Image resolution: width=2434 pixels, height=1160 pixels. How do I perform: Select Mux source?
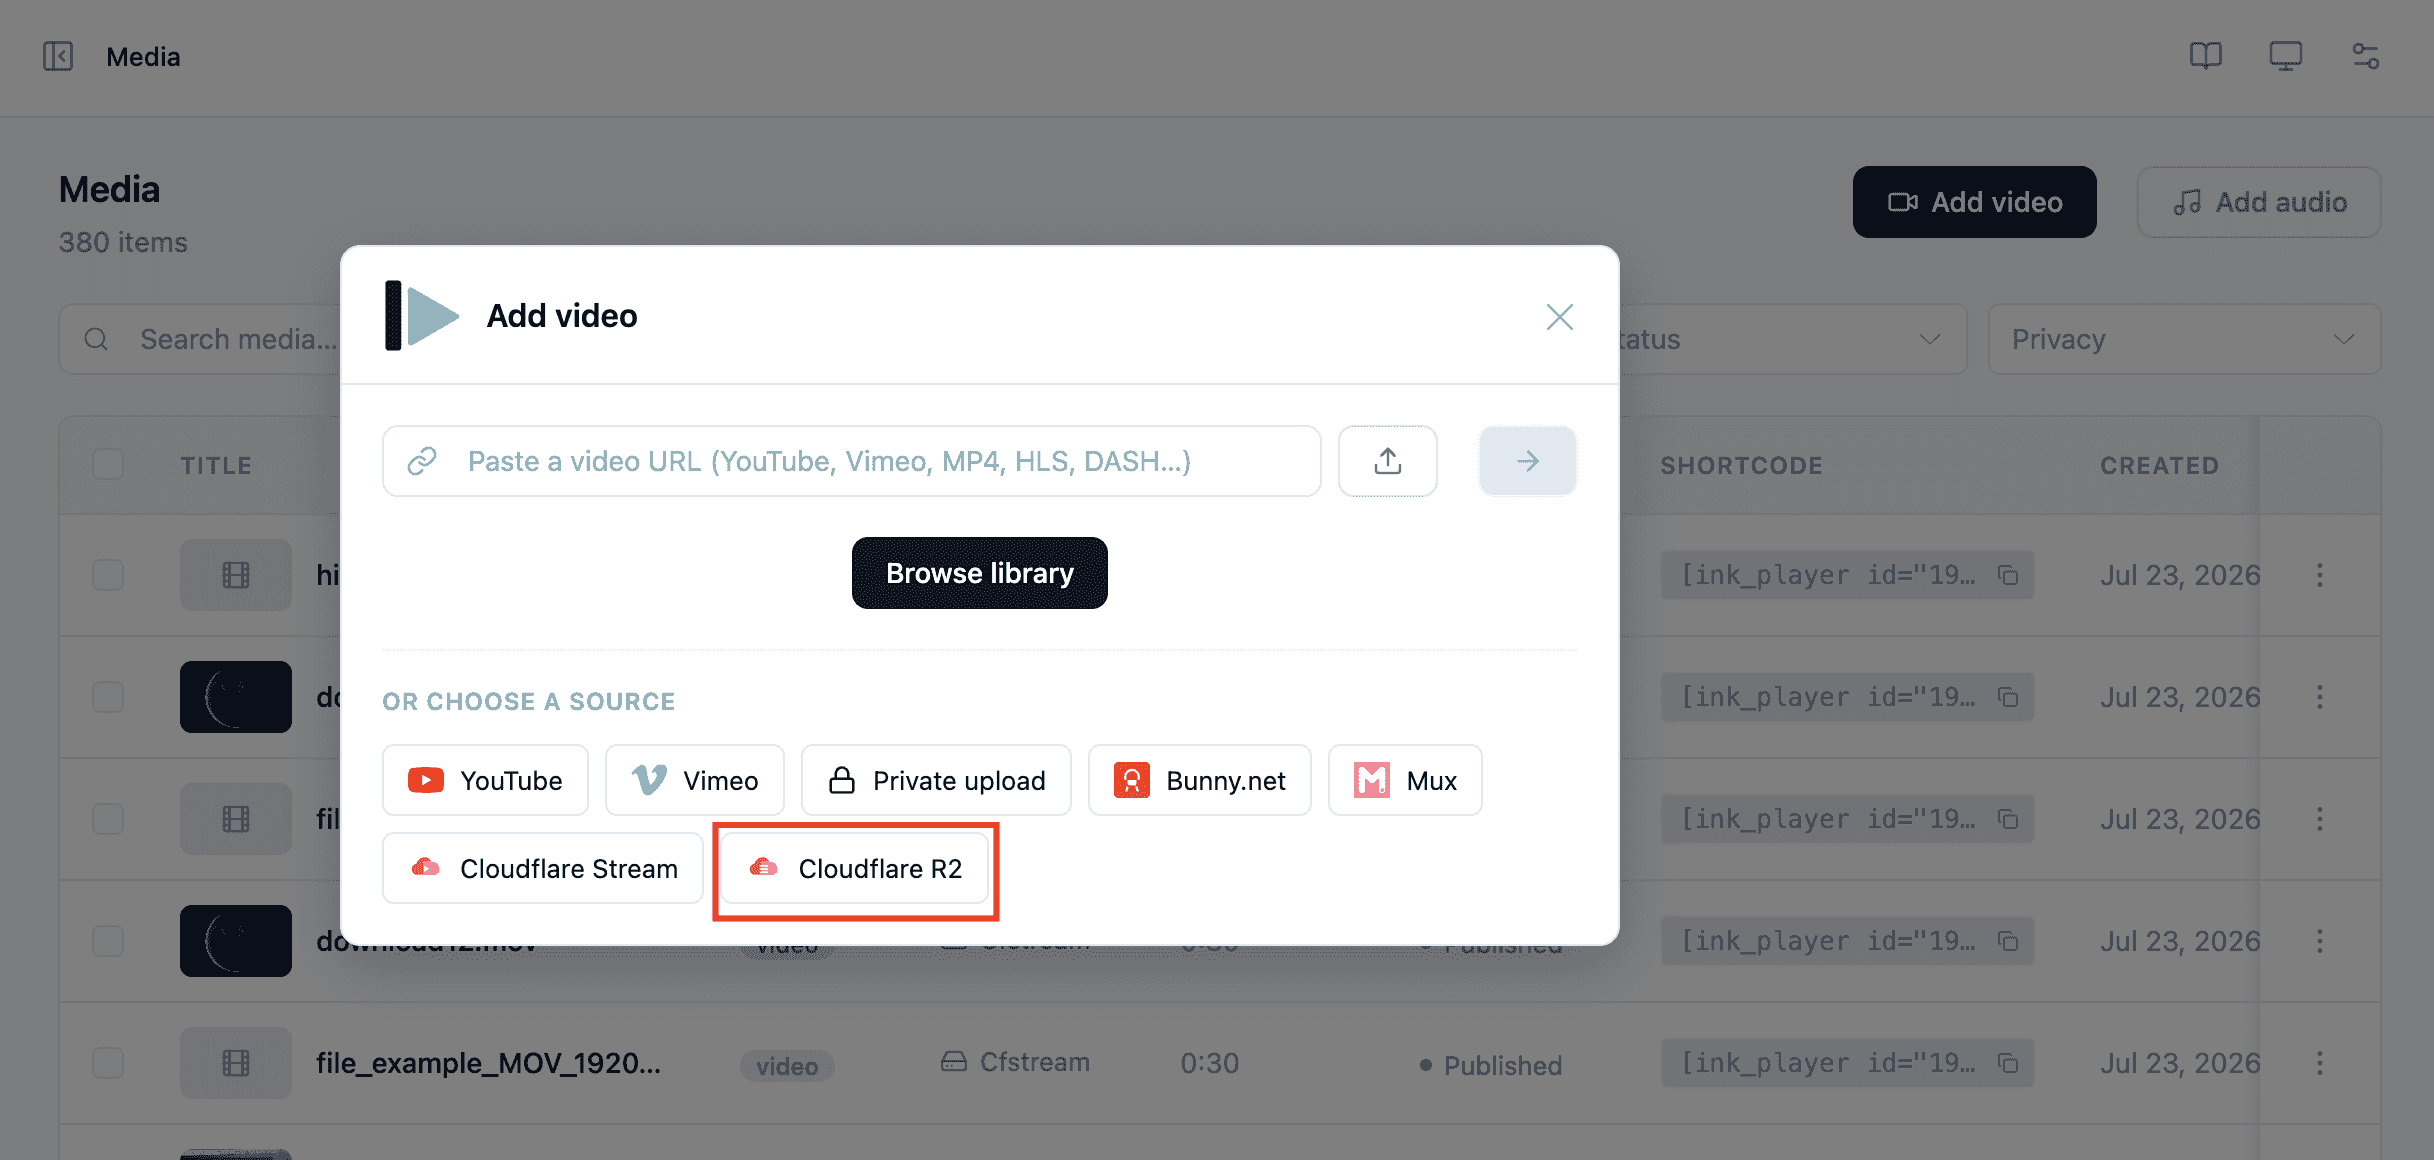tap(1405, 780)
